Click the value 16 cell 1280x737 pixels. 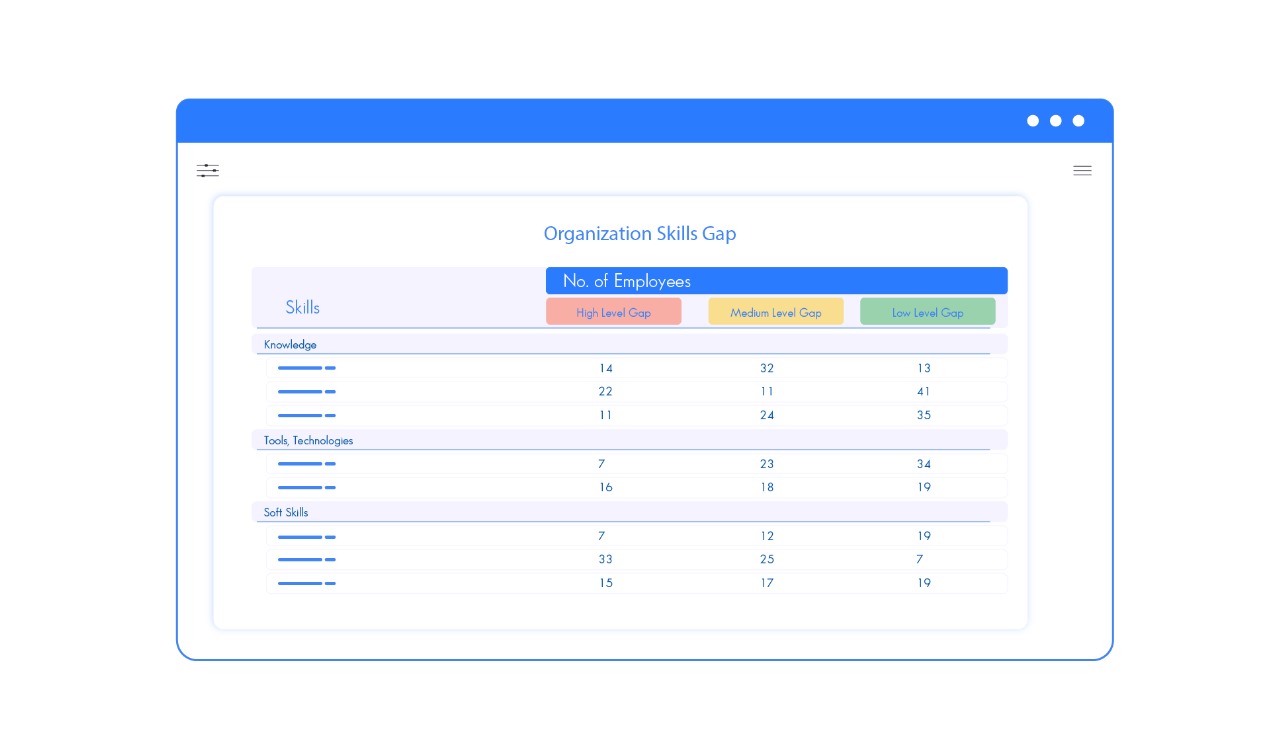[x=606, y=488]
